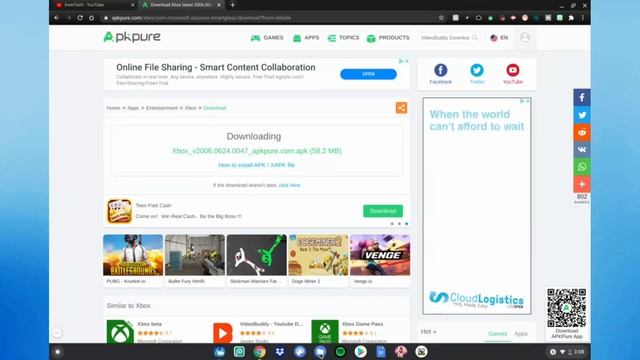Go to Apps breadcrumb

pos(133,108)
